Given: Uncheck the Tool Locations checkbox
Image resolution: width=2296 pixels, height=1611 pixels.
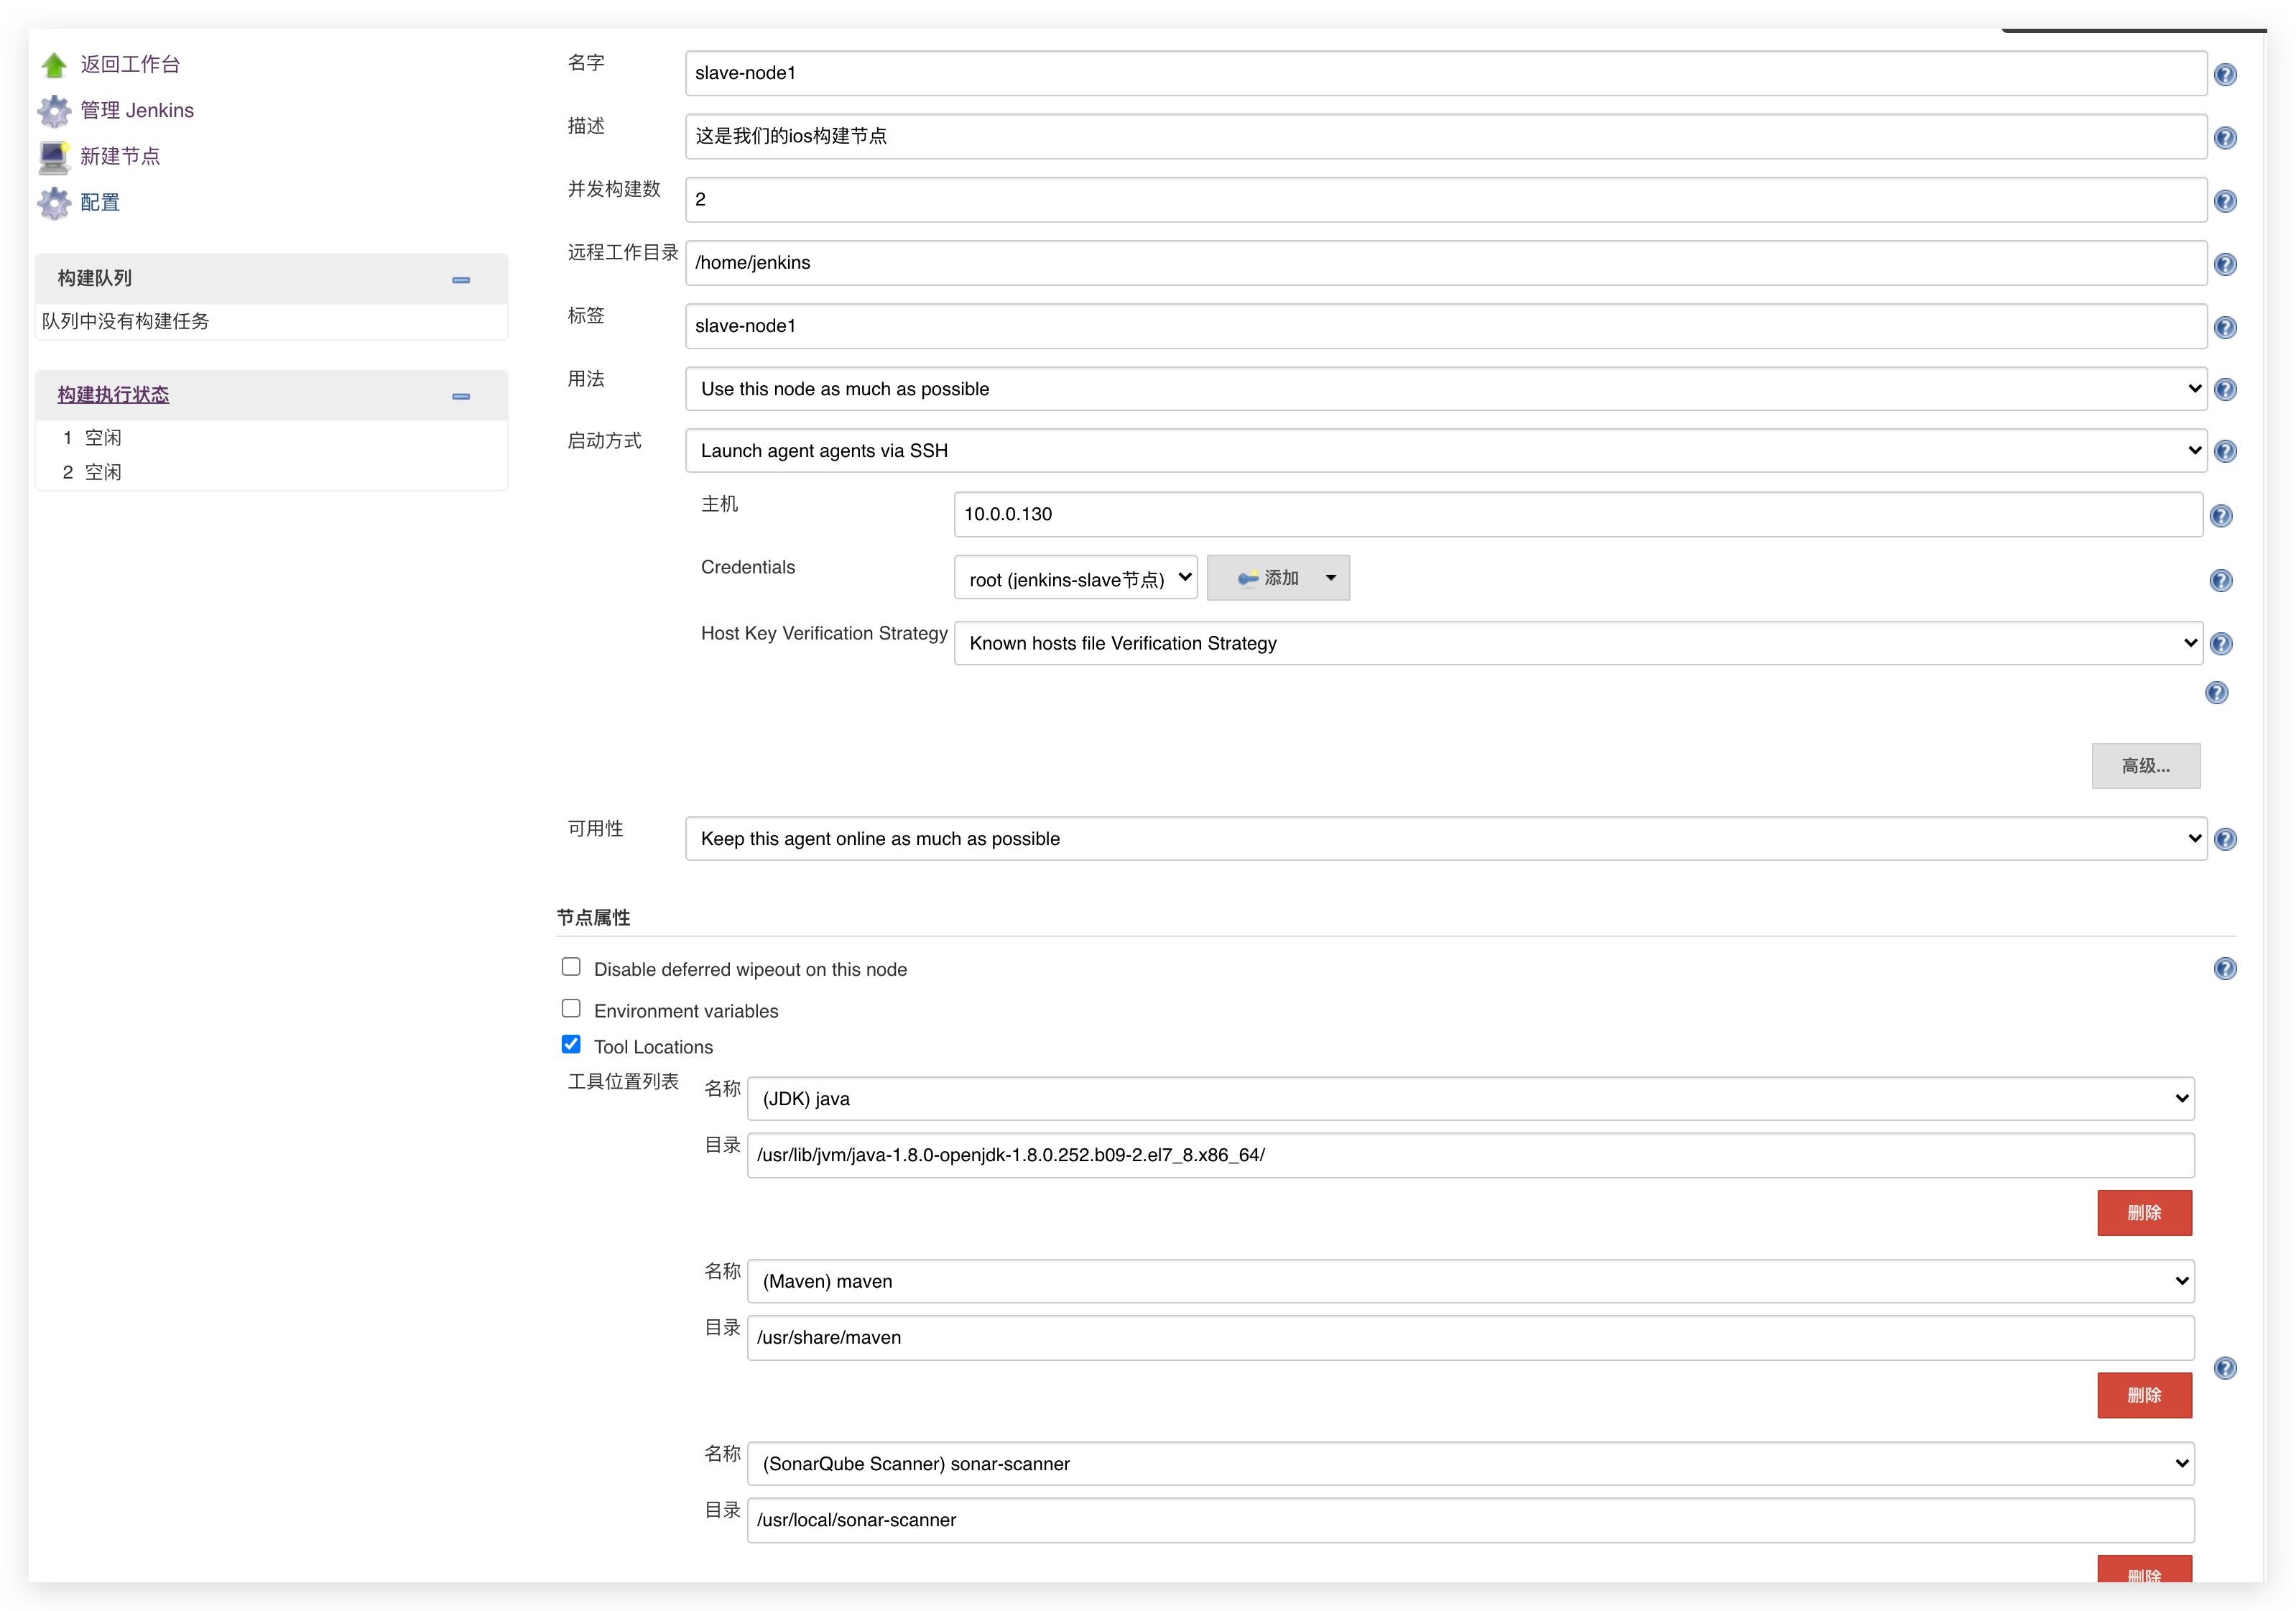Looking at the screenshot, I should (571, 1045).
